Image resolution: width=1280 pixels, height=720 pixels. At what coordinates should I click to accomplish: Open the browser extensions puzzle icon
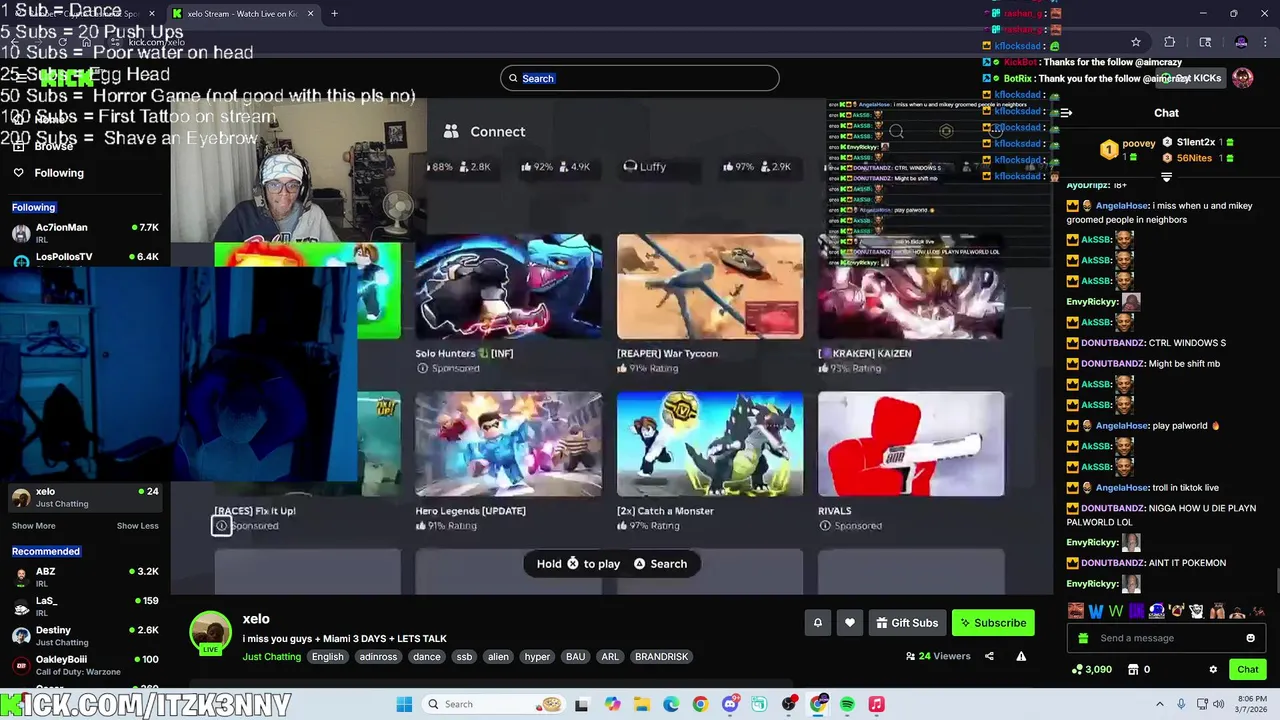tap(1169, 42)
